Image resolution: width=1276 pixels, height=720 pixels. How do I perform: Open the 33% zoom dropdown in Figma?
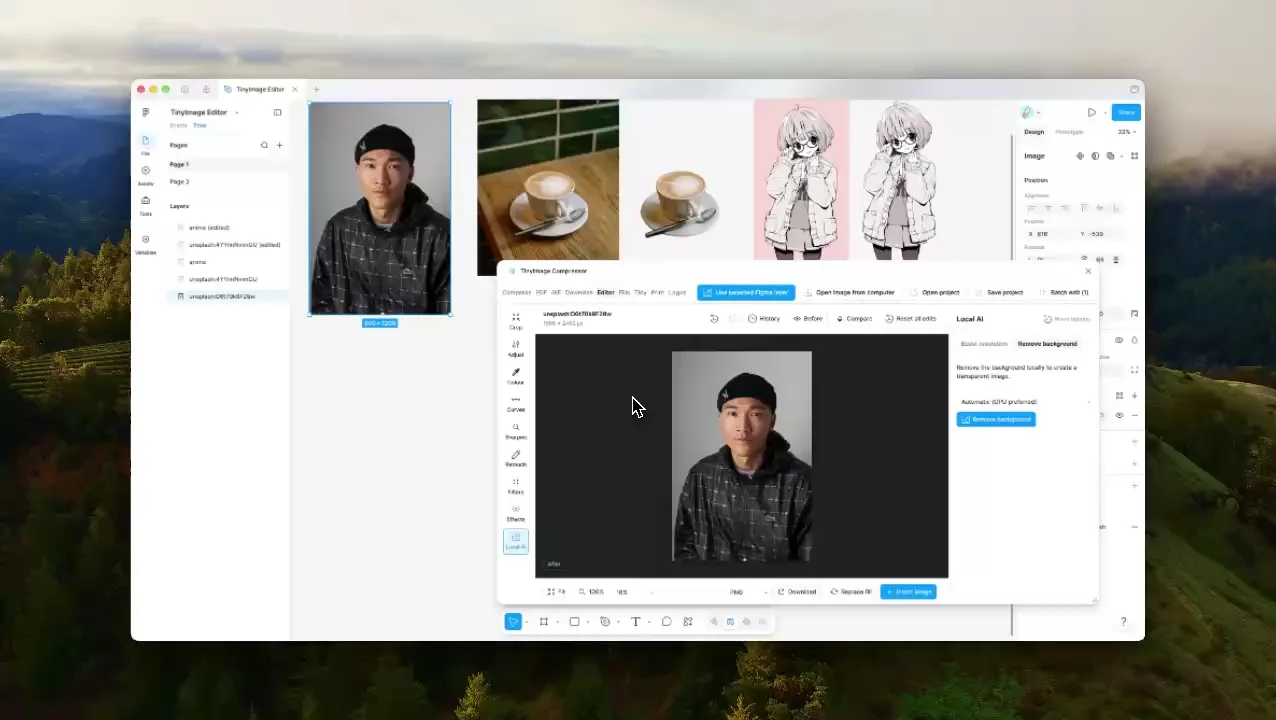(x=1127, y=132)
